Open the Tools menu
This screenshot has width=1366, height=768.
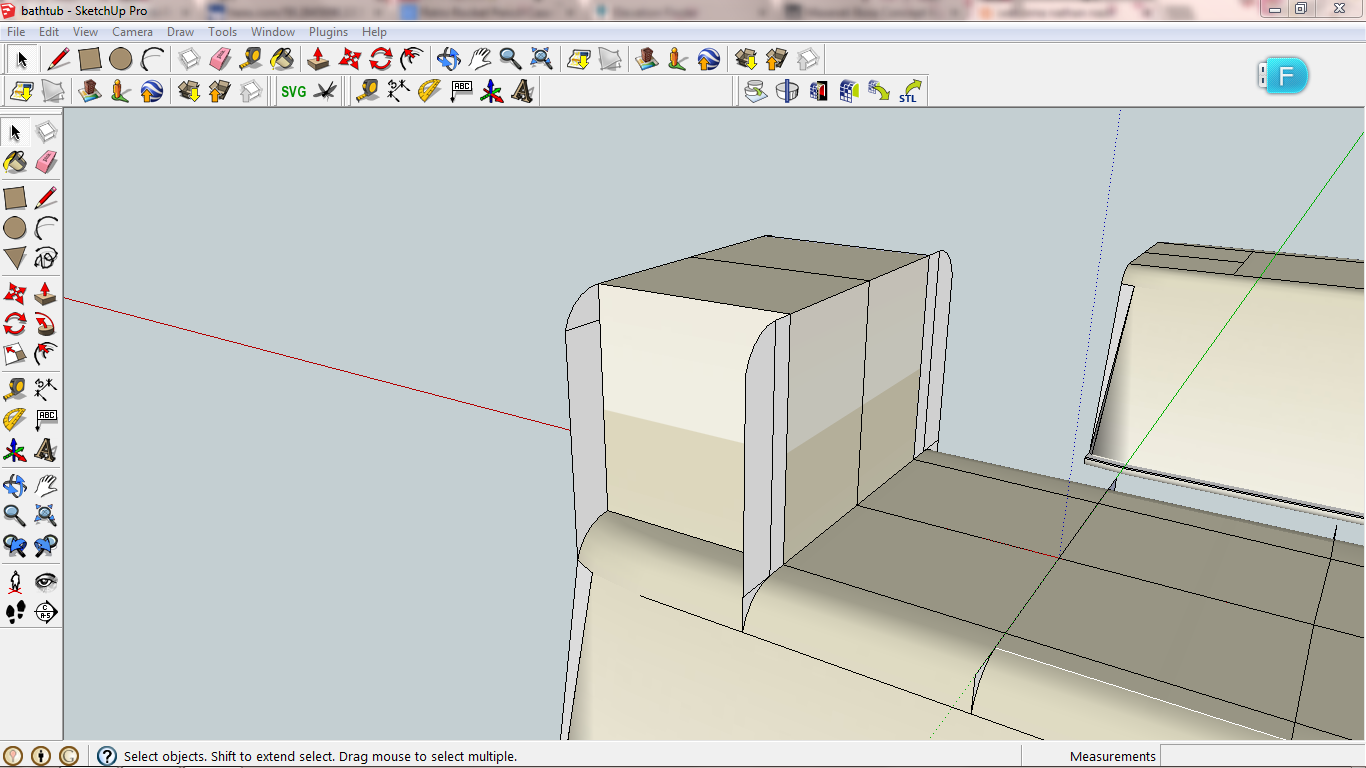coord(223,32)
